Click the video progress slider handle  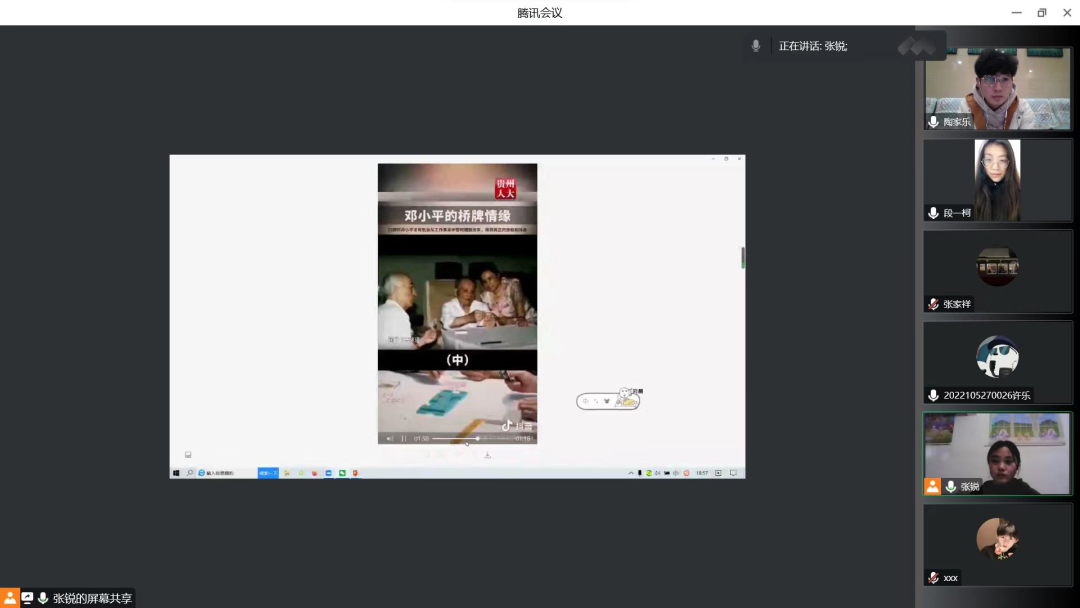477,439
